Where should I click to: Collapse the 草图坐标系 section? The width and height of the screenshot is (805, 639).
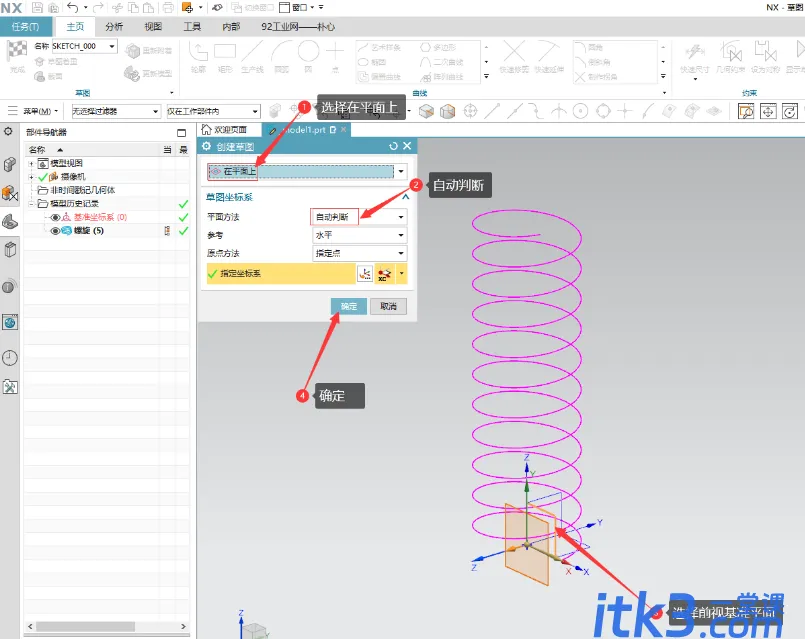click(406, 197)
